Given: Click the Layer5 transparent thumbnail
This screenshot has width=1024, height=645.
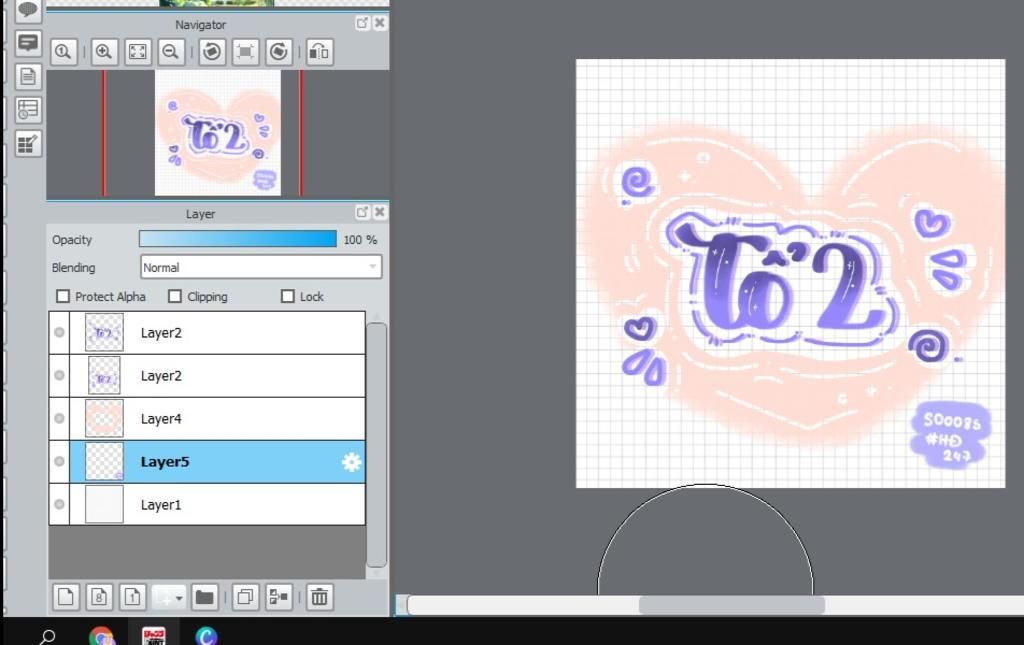Looking at the screenshot, I should 104,462.
